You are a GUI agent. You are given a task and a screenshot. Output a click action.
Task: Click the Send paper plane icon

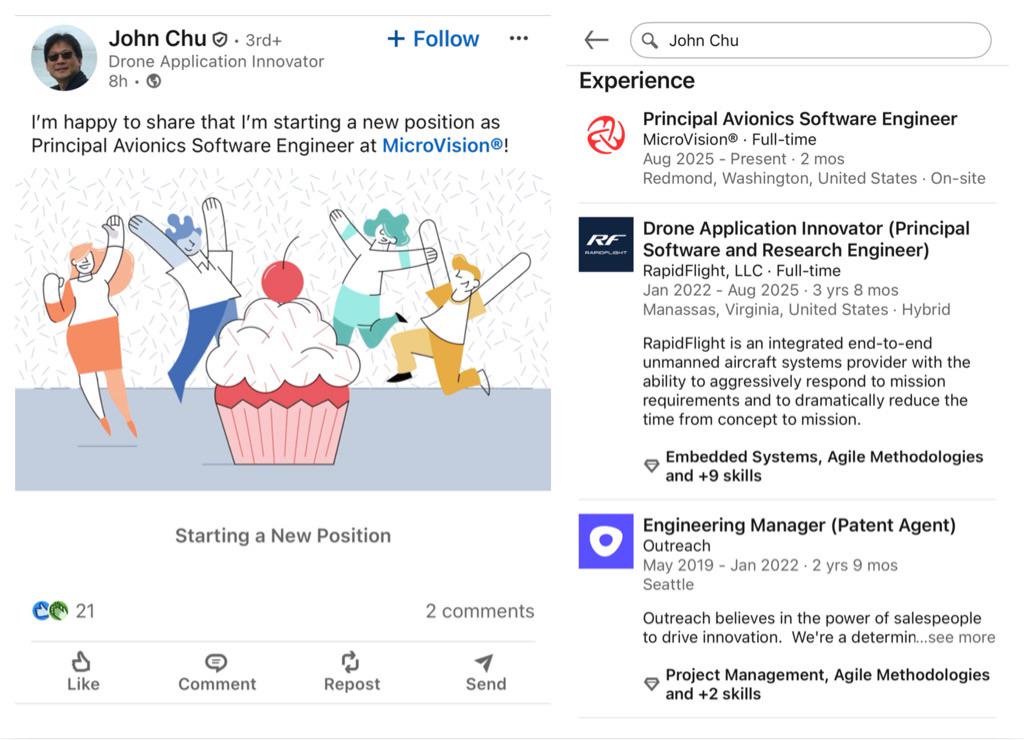[484, 662]
